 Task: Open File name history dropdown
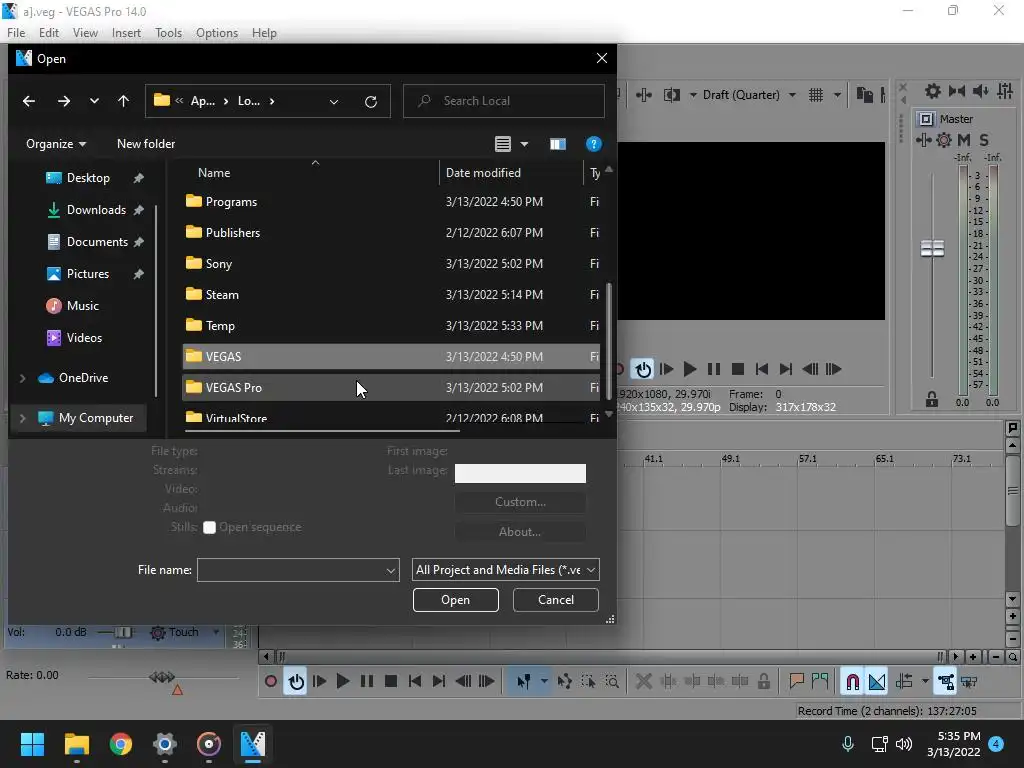pyautogui.click(x=391, y=570)
